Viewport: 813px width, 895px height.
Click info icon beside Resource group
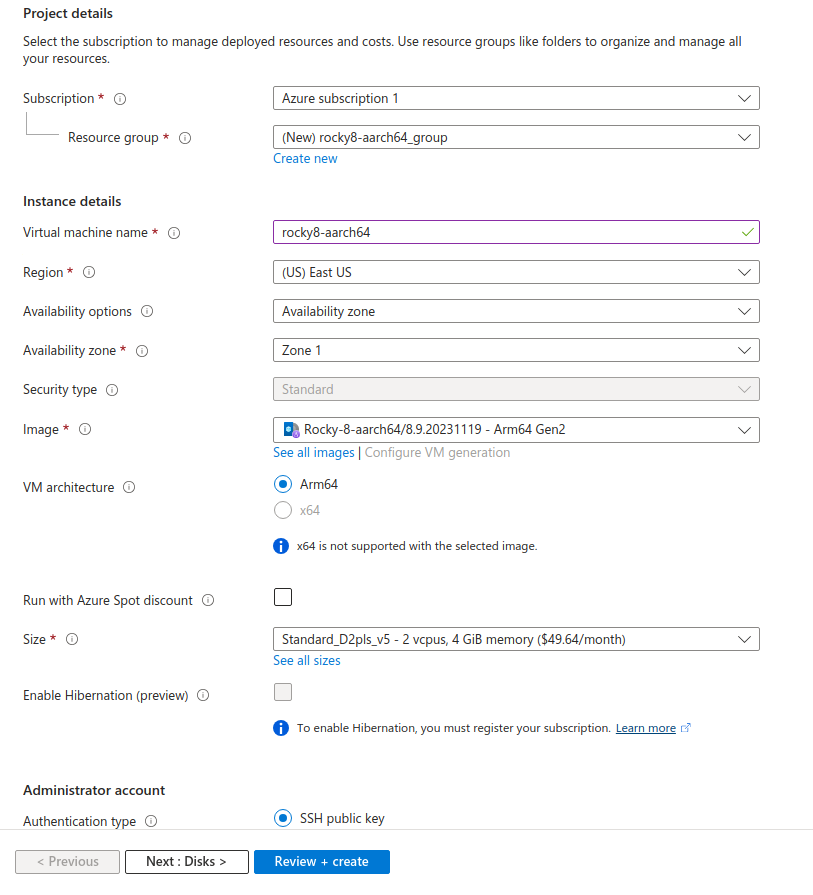tap(184, 138)
